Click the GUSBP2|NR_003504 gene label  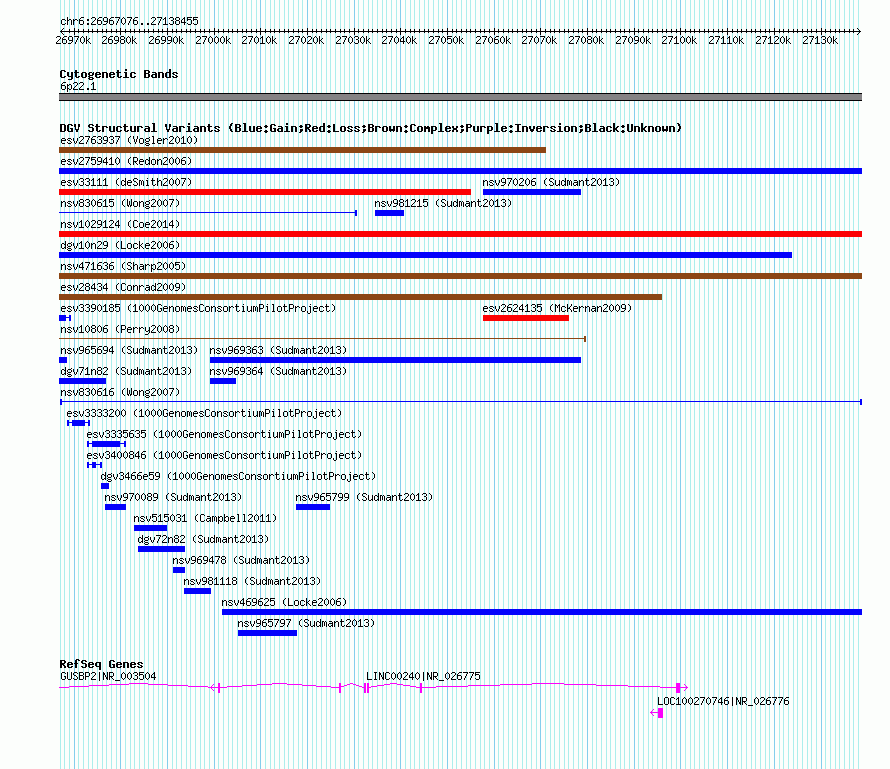108,676
